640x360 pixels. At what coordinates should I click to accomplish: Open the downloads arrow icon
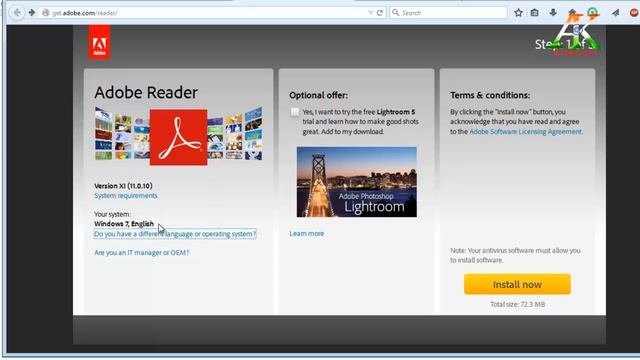coord(553,13)
